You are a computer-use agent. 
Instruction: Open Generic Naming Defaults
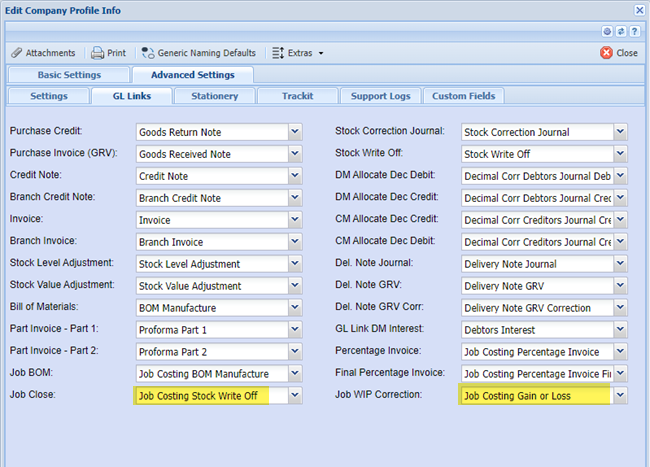pyautogui.click(x=199, y=53)
